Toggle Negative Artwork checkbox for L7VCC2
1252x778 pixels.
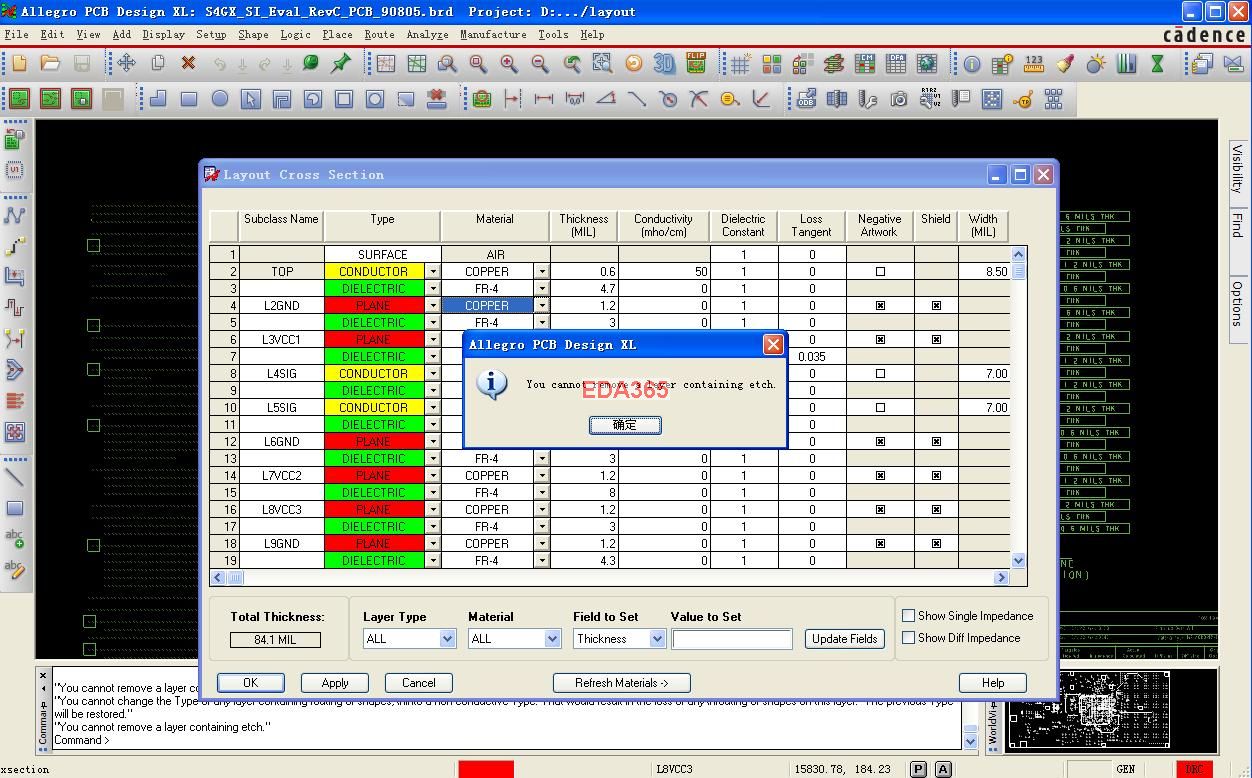pos(880,475)
